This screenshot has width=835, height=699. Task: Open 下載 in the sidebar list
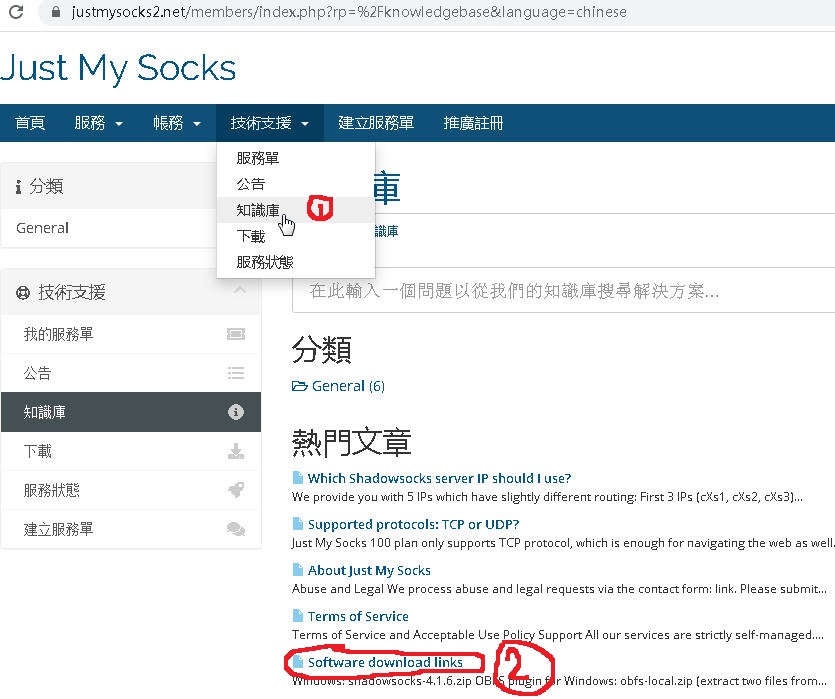(131, 451)
